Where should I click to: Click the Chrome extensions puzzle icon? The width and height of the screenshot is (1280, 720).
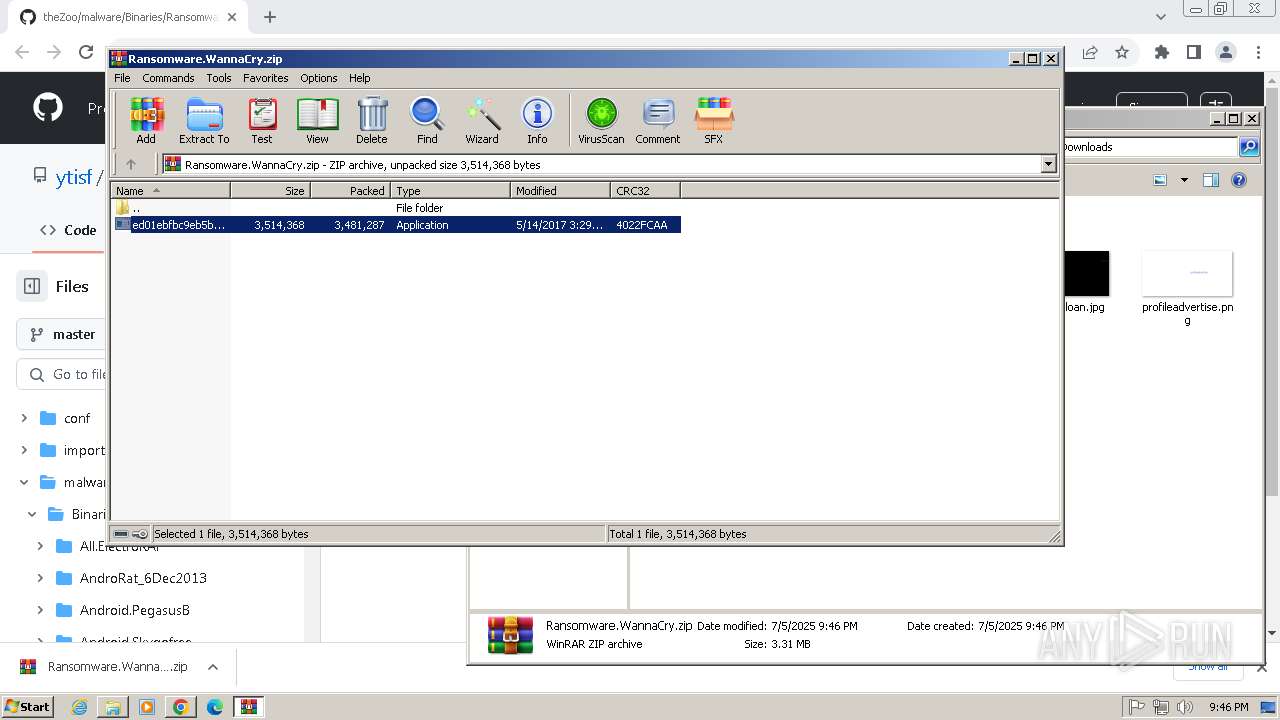click(1161, 52)
